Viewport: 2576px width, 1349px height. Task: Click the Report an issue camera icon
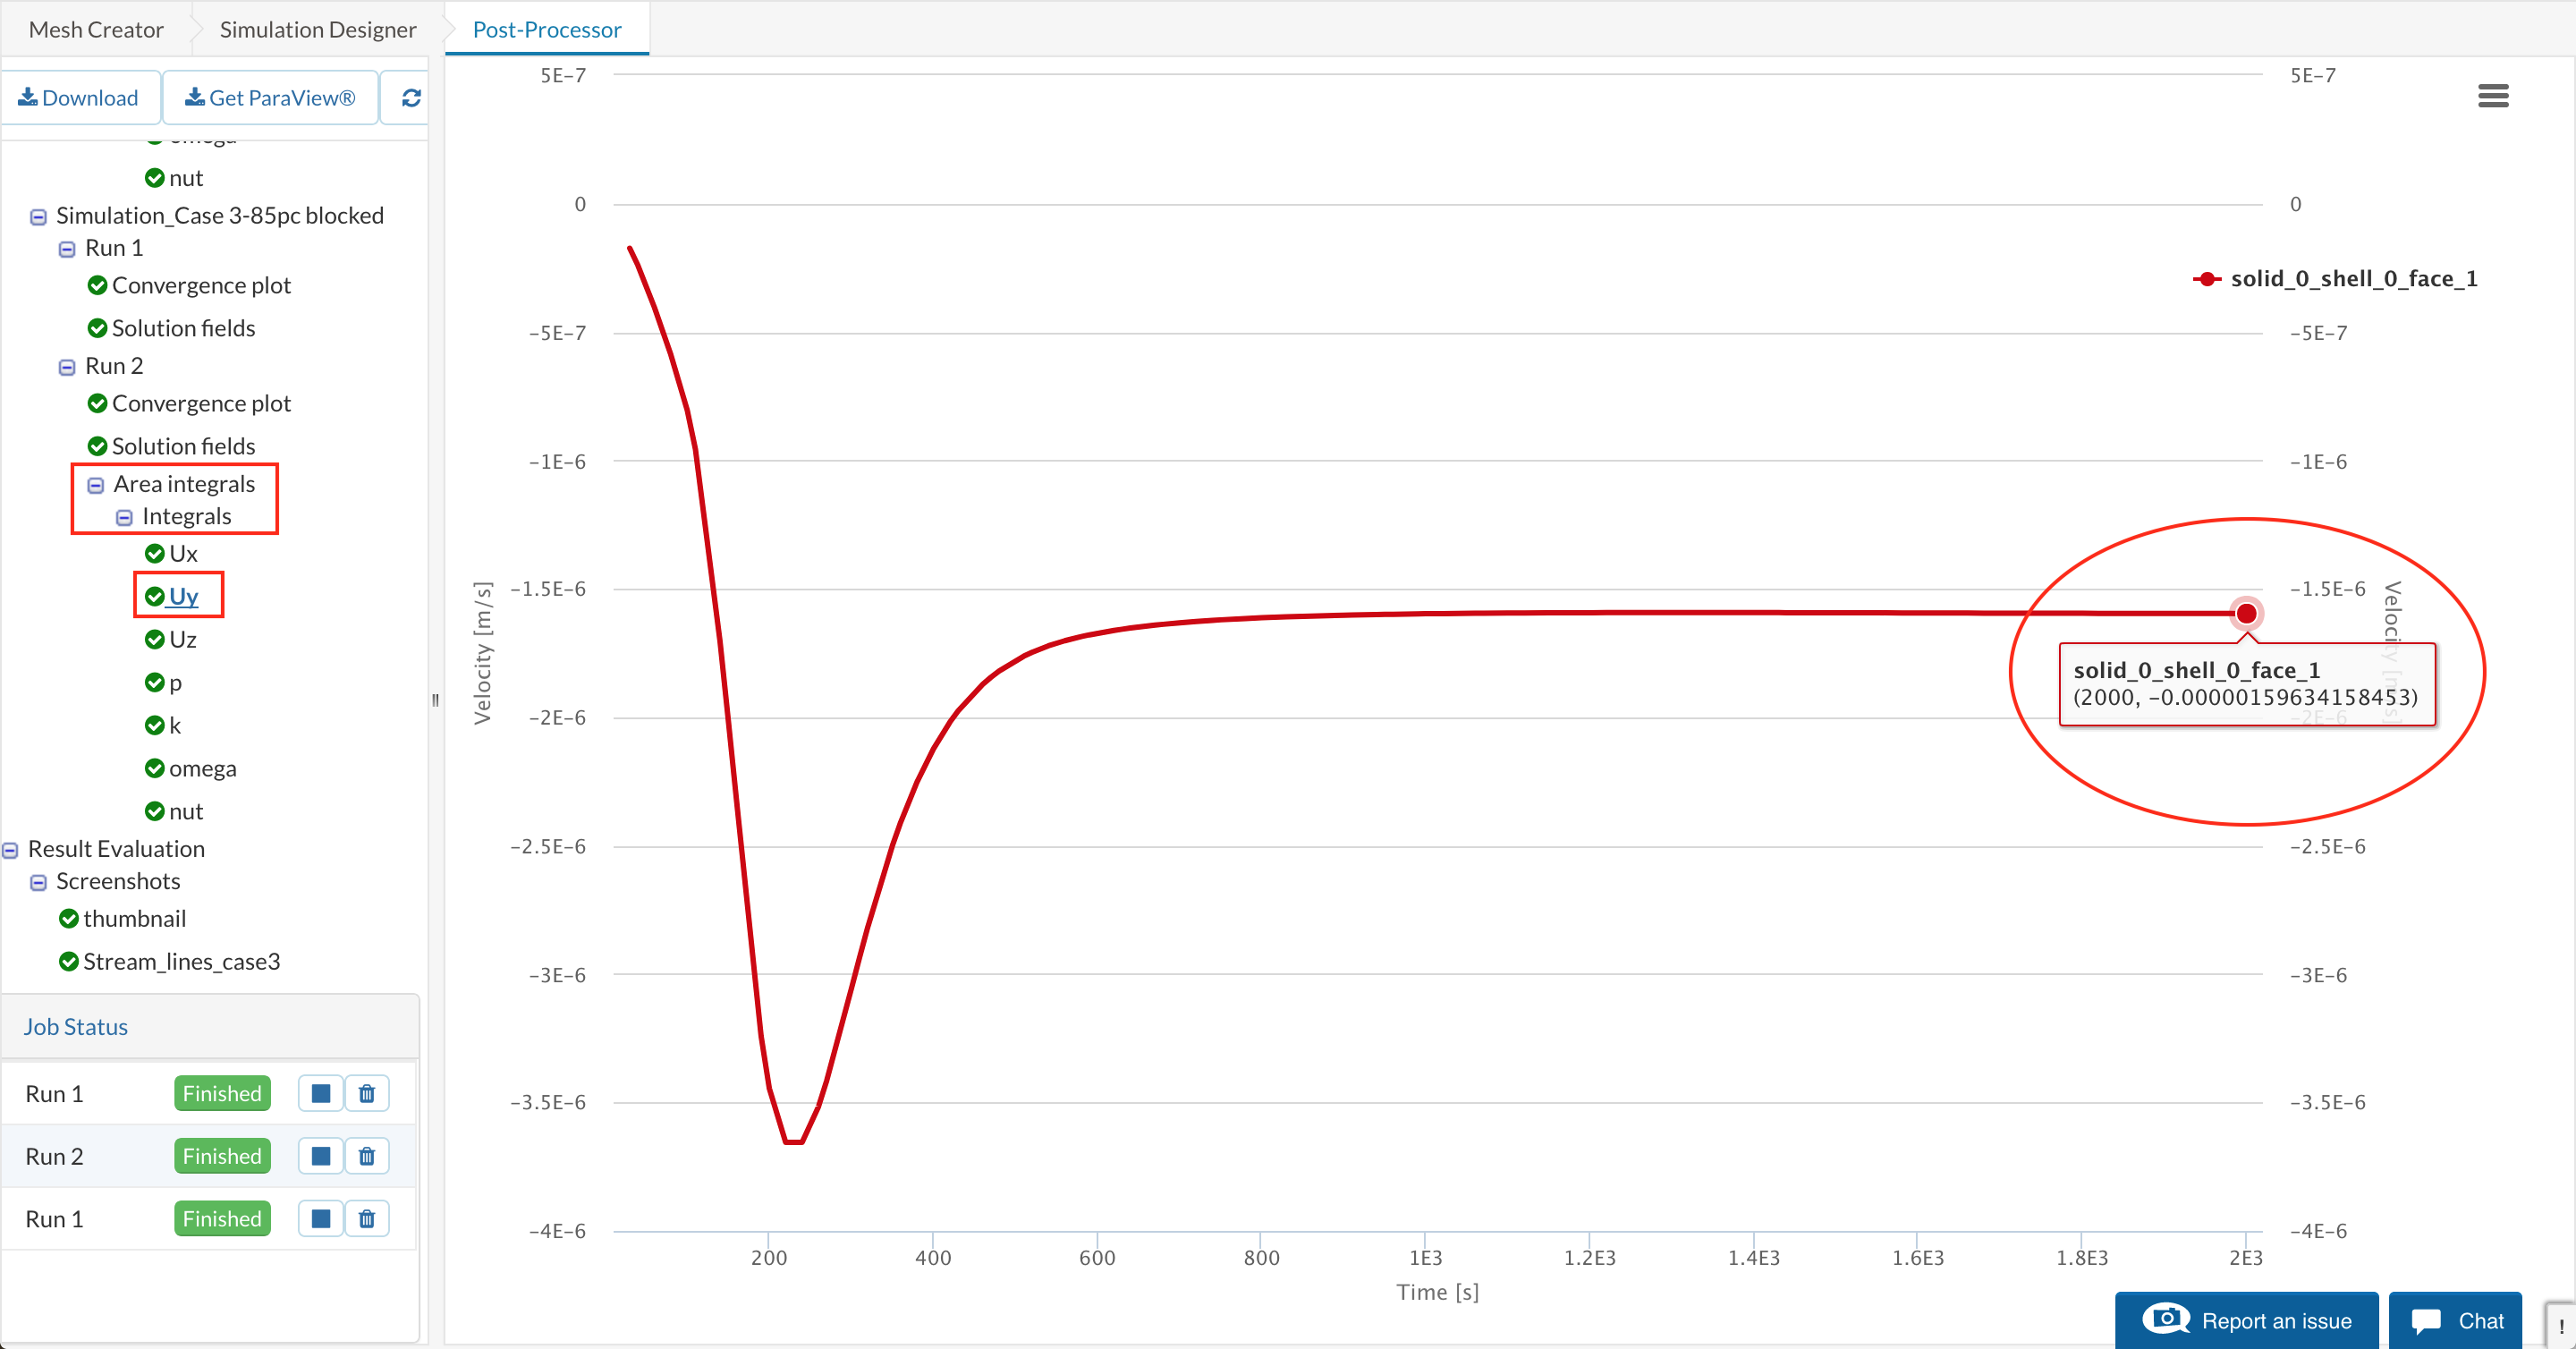[2166, 1319]
